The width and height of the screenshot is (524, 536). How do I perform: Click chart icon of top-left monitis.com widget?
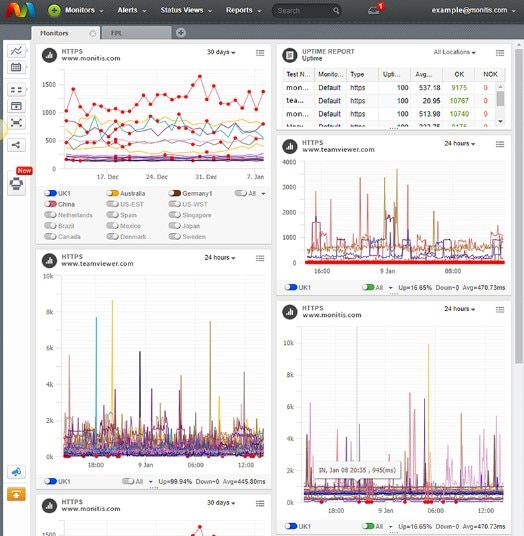49,55
